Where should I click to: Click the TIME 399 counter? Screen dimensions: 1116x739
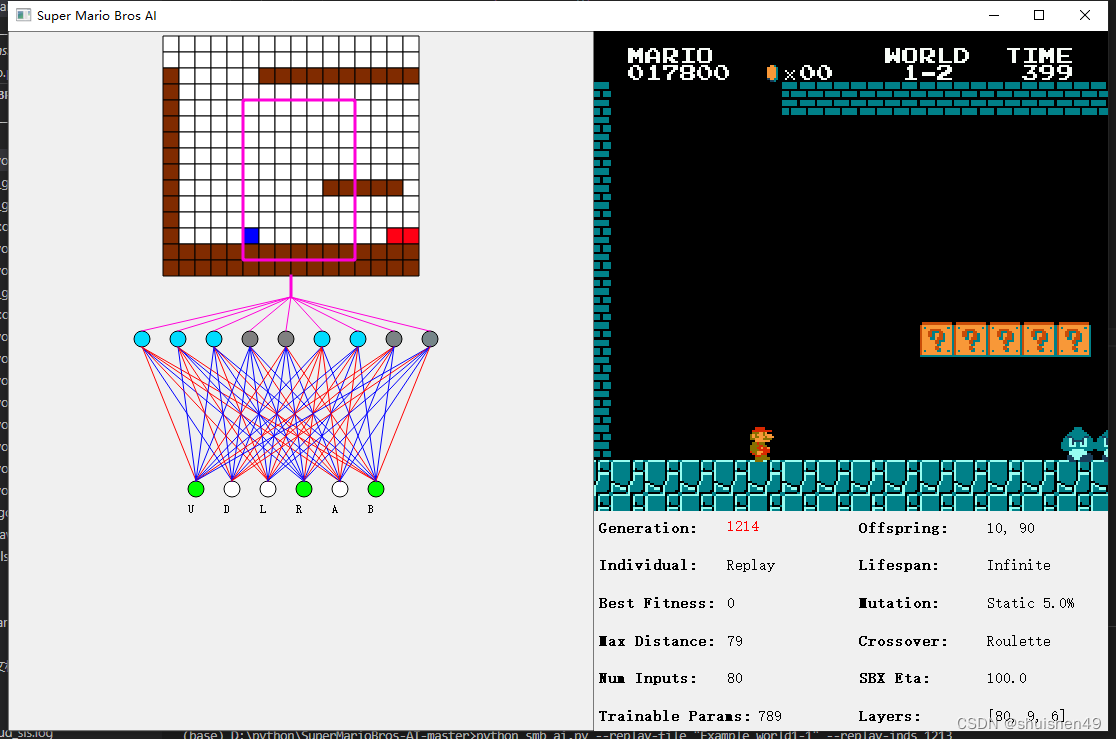pyautogui.click(x=1039, y=64)
